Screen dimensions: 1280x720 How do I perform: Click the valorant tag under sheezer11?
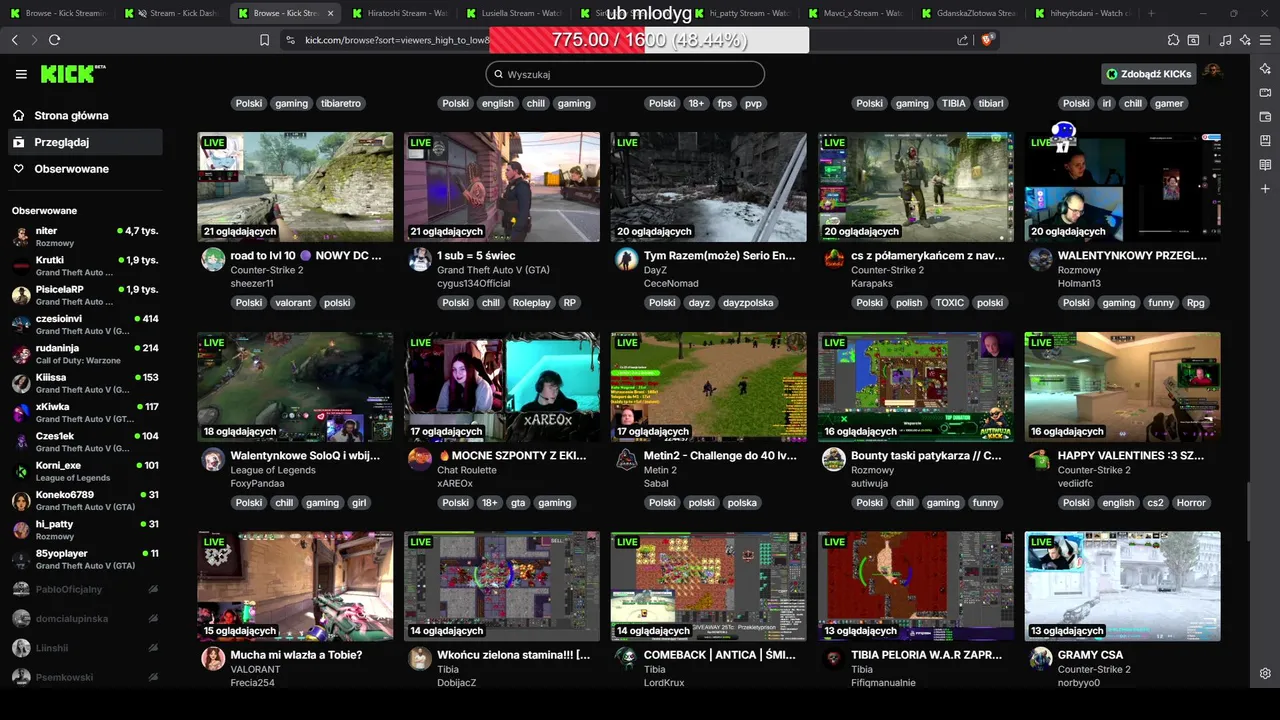pos(293,303)
